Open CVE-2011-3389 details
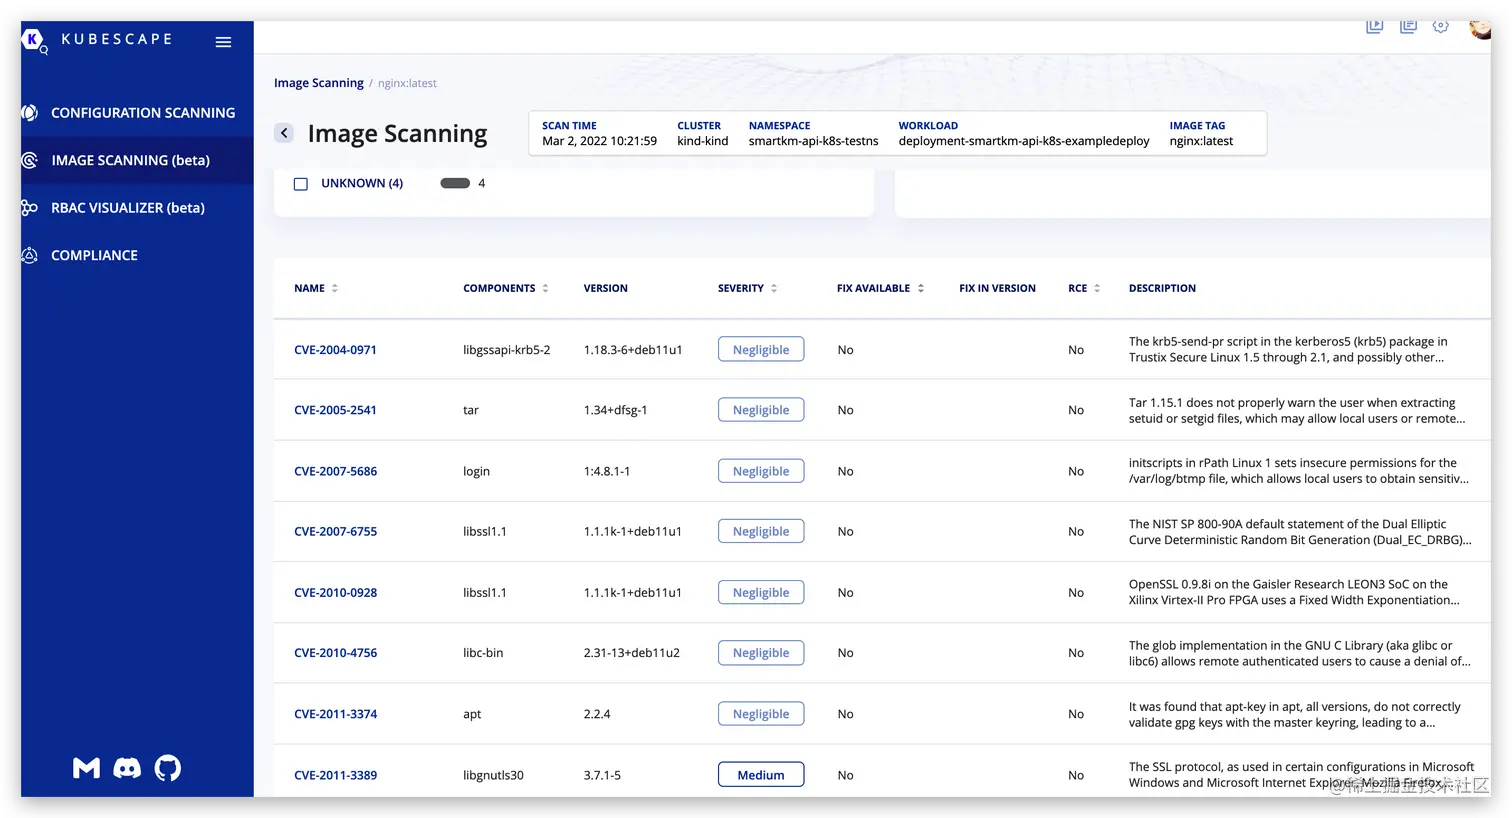 coord(335,775)
